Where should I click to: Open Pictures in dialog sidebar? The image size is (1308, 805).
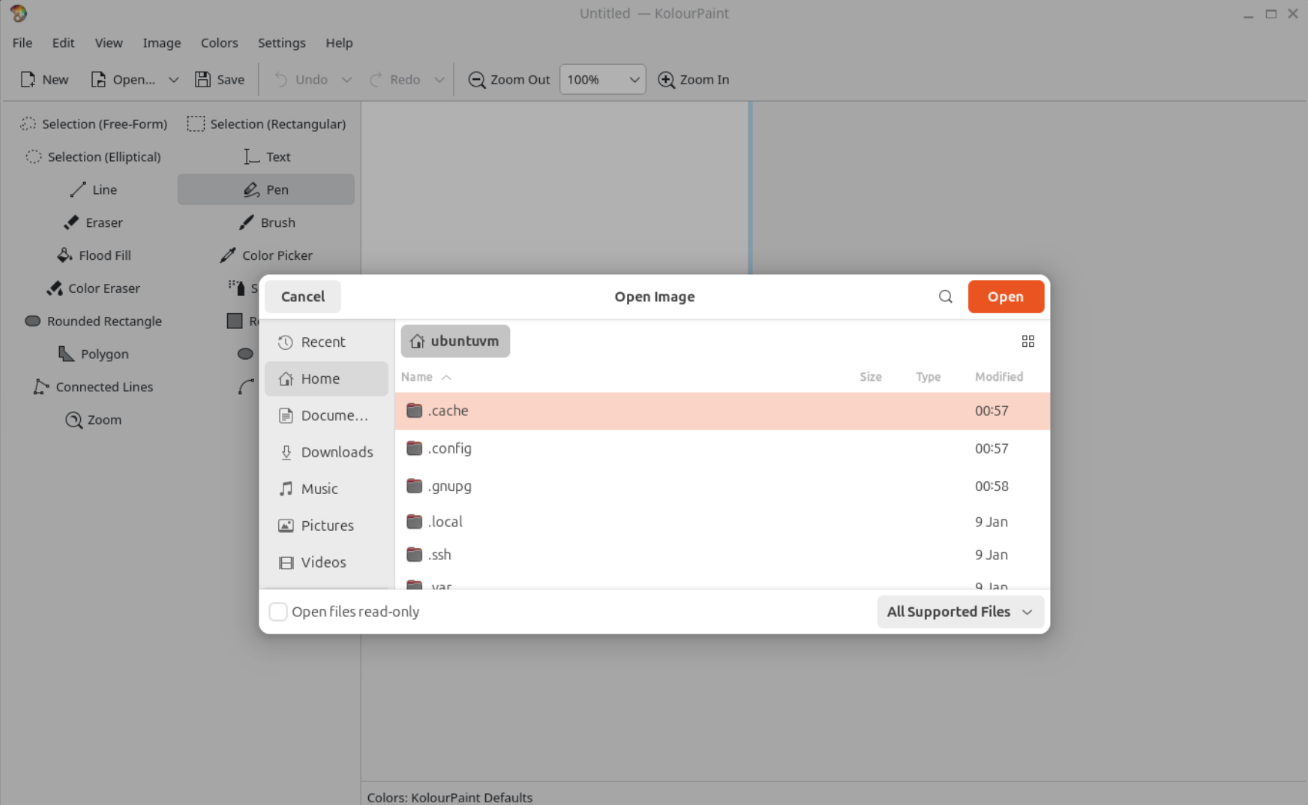coord(326,526)
